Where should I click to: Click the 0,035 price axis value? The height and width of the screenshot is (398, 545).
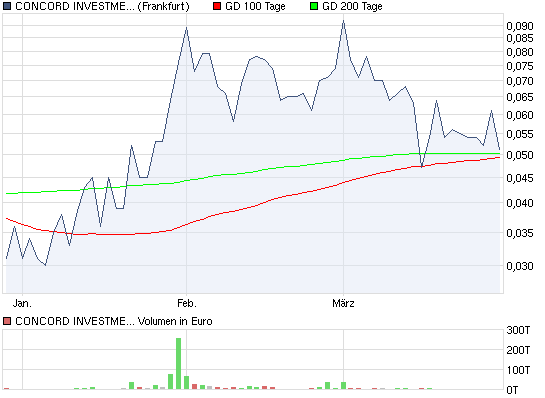[x=520, y=233]
